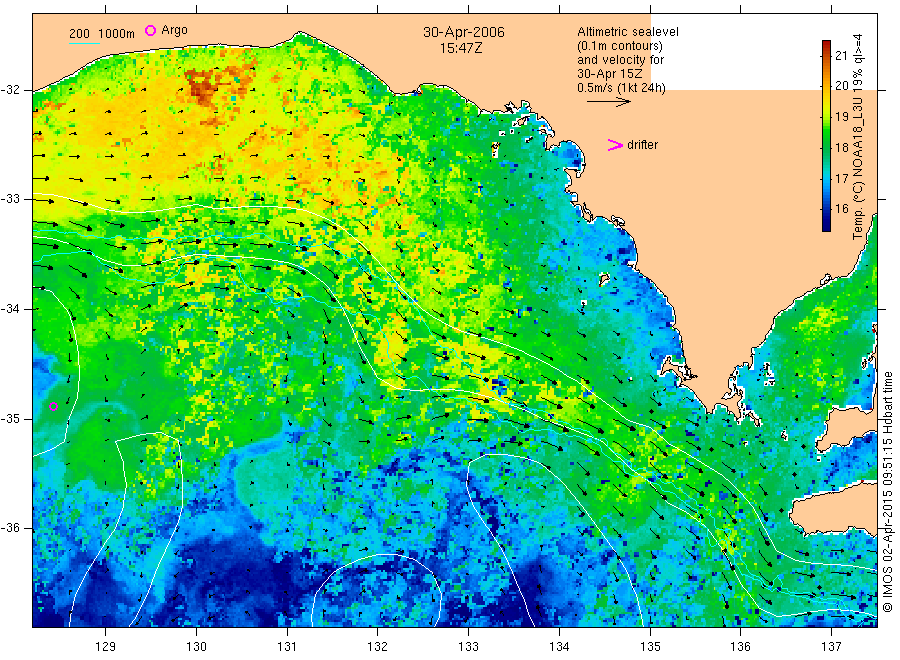Click the 137 longitude axis label

pos(832,646)
